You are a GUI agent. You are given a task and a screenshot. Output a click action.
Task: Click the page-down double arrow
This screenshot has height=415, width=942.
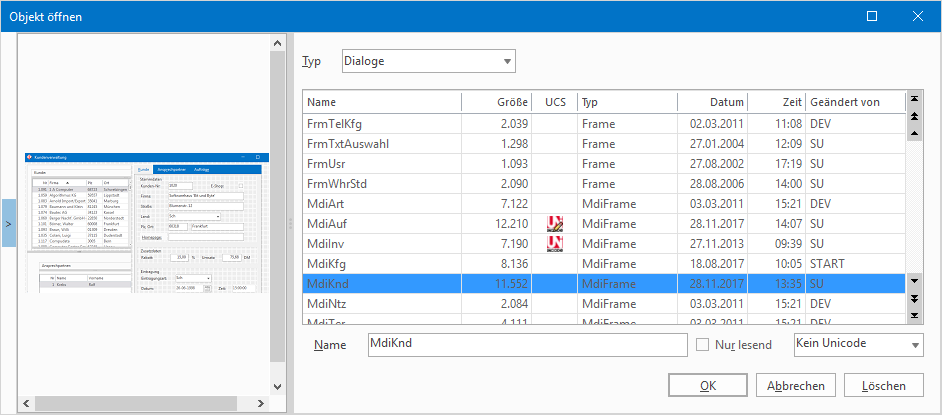click(914, 299)
